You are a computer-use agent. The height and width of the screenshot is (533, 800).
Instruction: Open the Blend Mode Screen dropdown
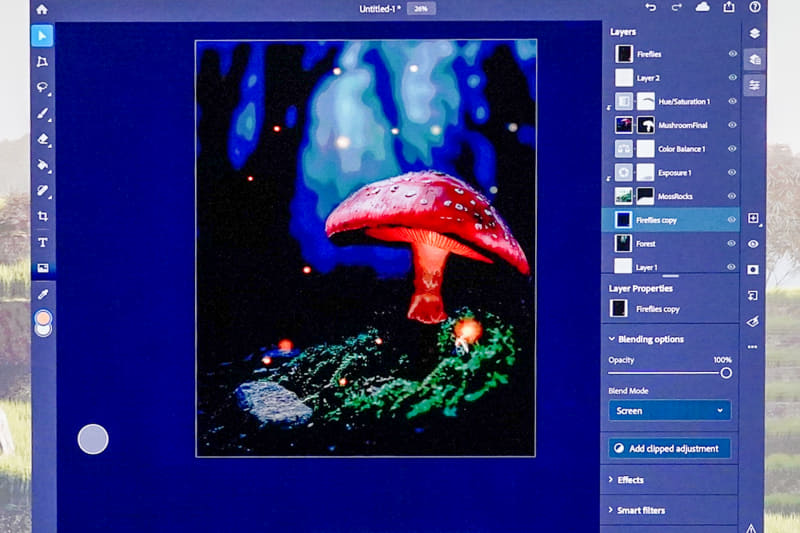669,411
